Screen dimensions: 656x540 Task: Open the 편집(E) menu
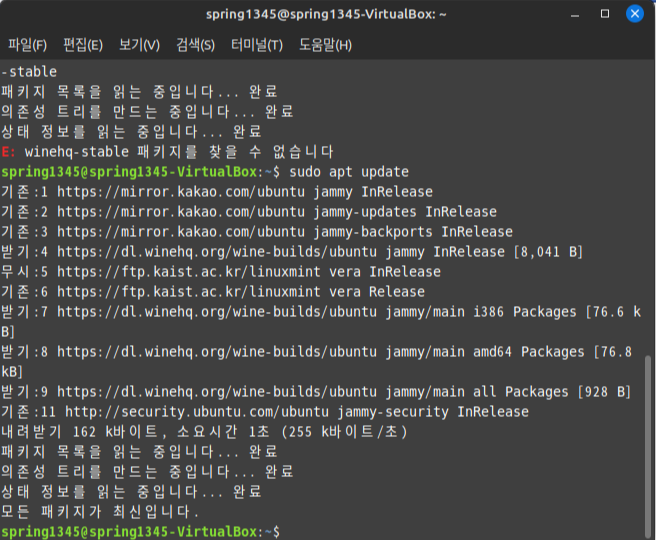[83, 45]
